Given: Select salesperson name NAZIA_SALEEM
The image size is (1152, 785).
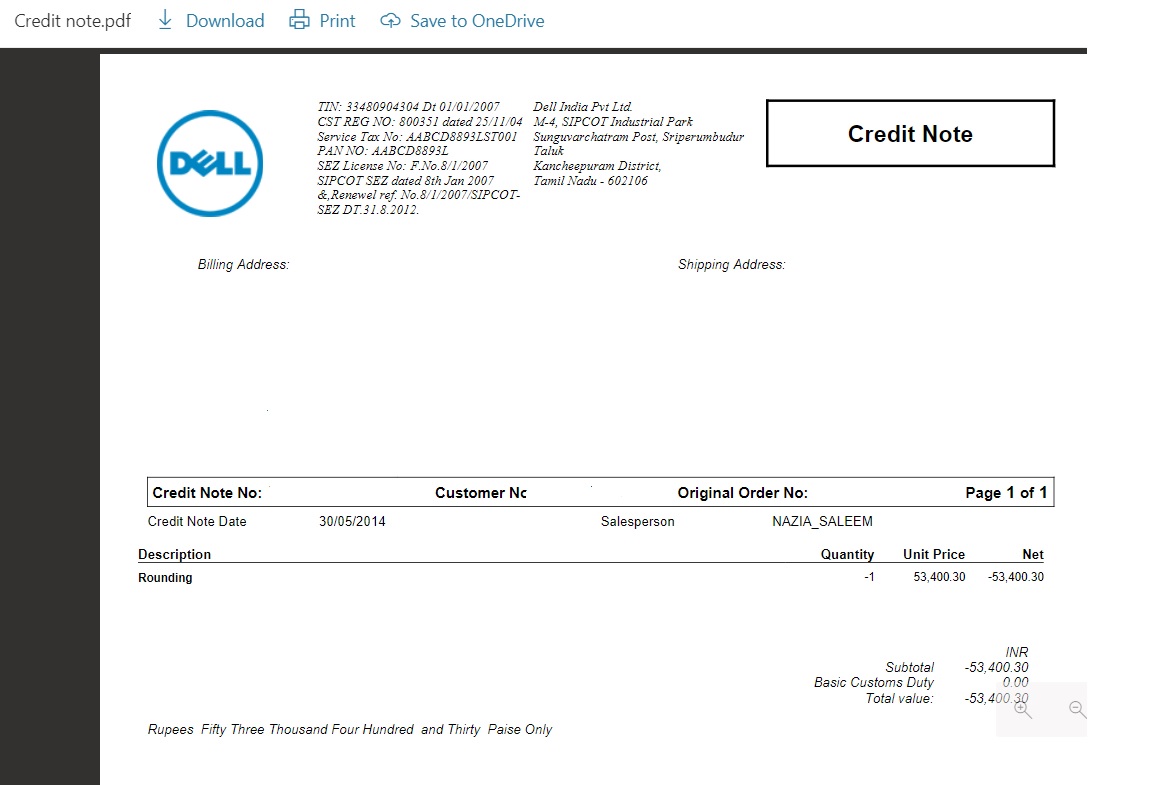Looking at the screenshot, I should click(822, 522).
